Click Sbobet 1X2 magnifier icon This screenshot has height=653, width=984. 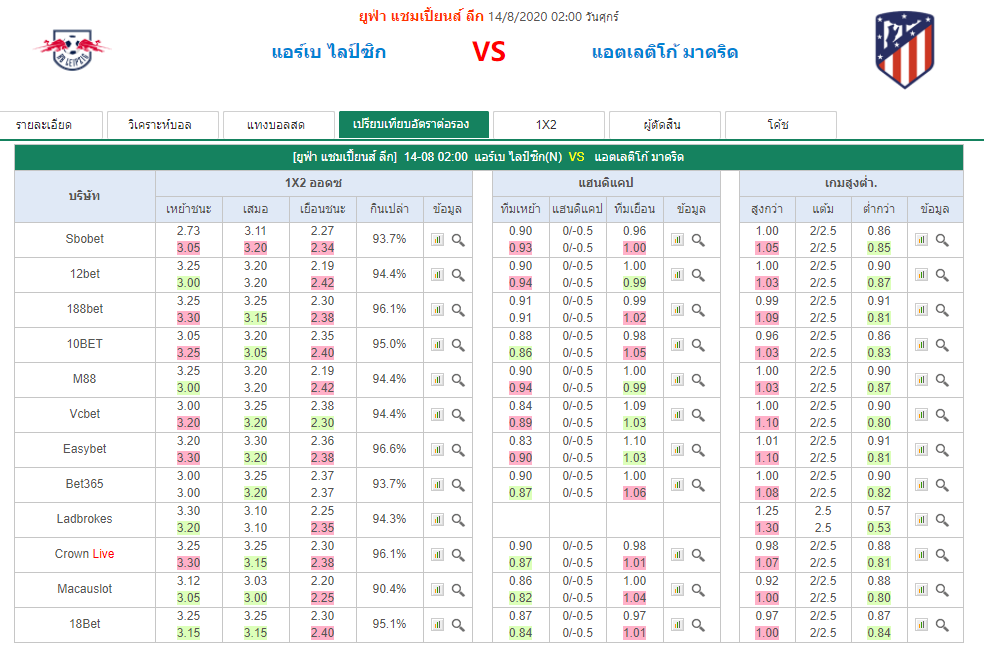(458, 240)
